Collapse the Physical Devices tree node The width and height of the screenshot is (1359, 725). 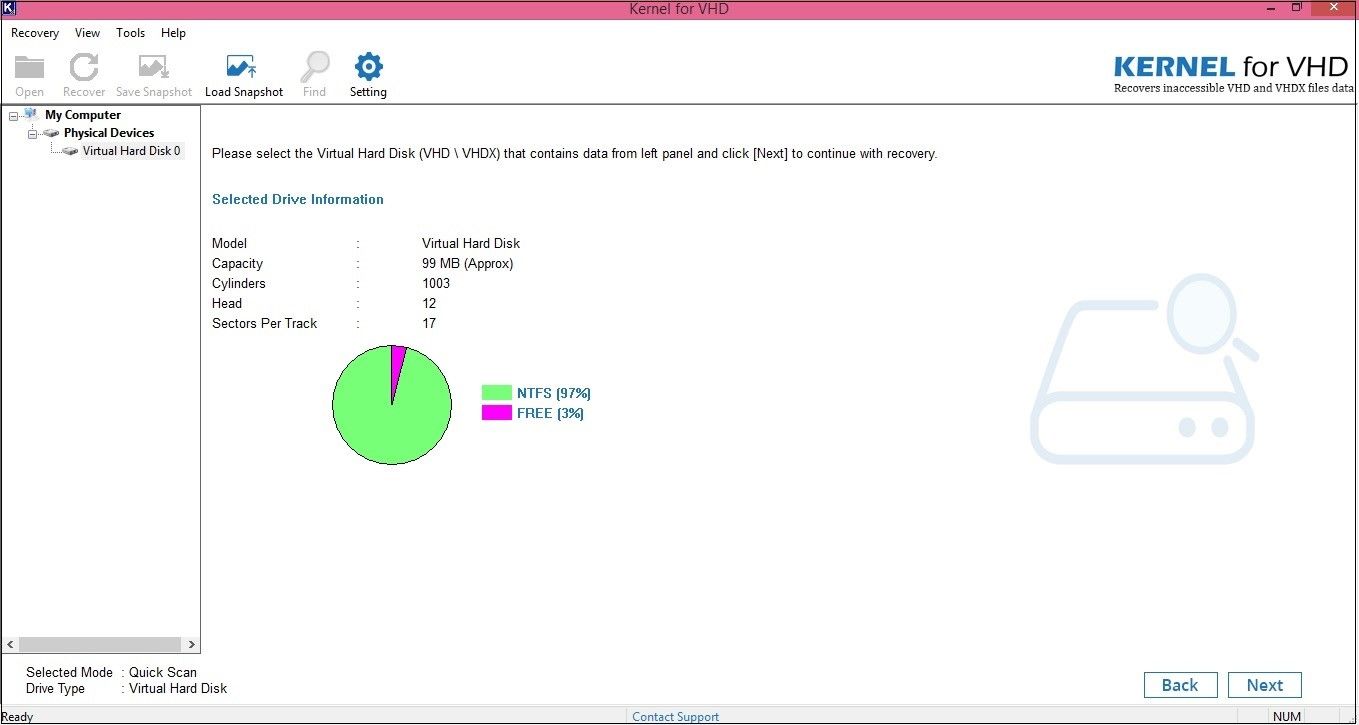click(x=32, y=134)
